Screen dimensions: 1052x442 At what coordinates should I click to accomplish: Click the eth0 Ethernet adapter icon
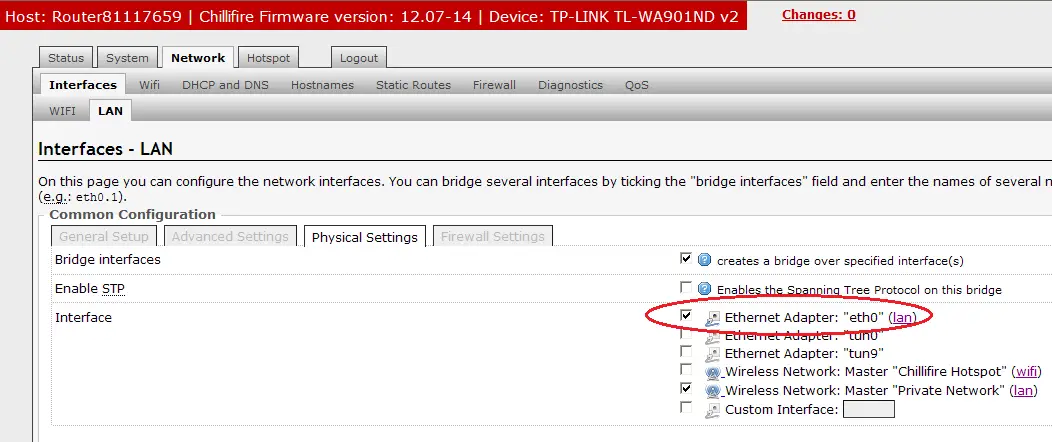click(712, 318)
